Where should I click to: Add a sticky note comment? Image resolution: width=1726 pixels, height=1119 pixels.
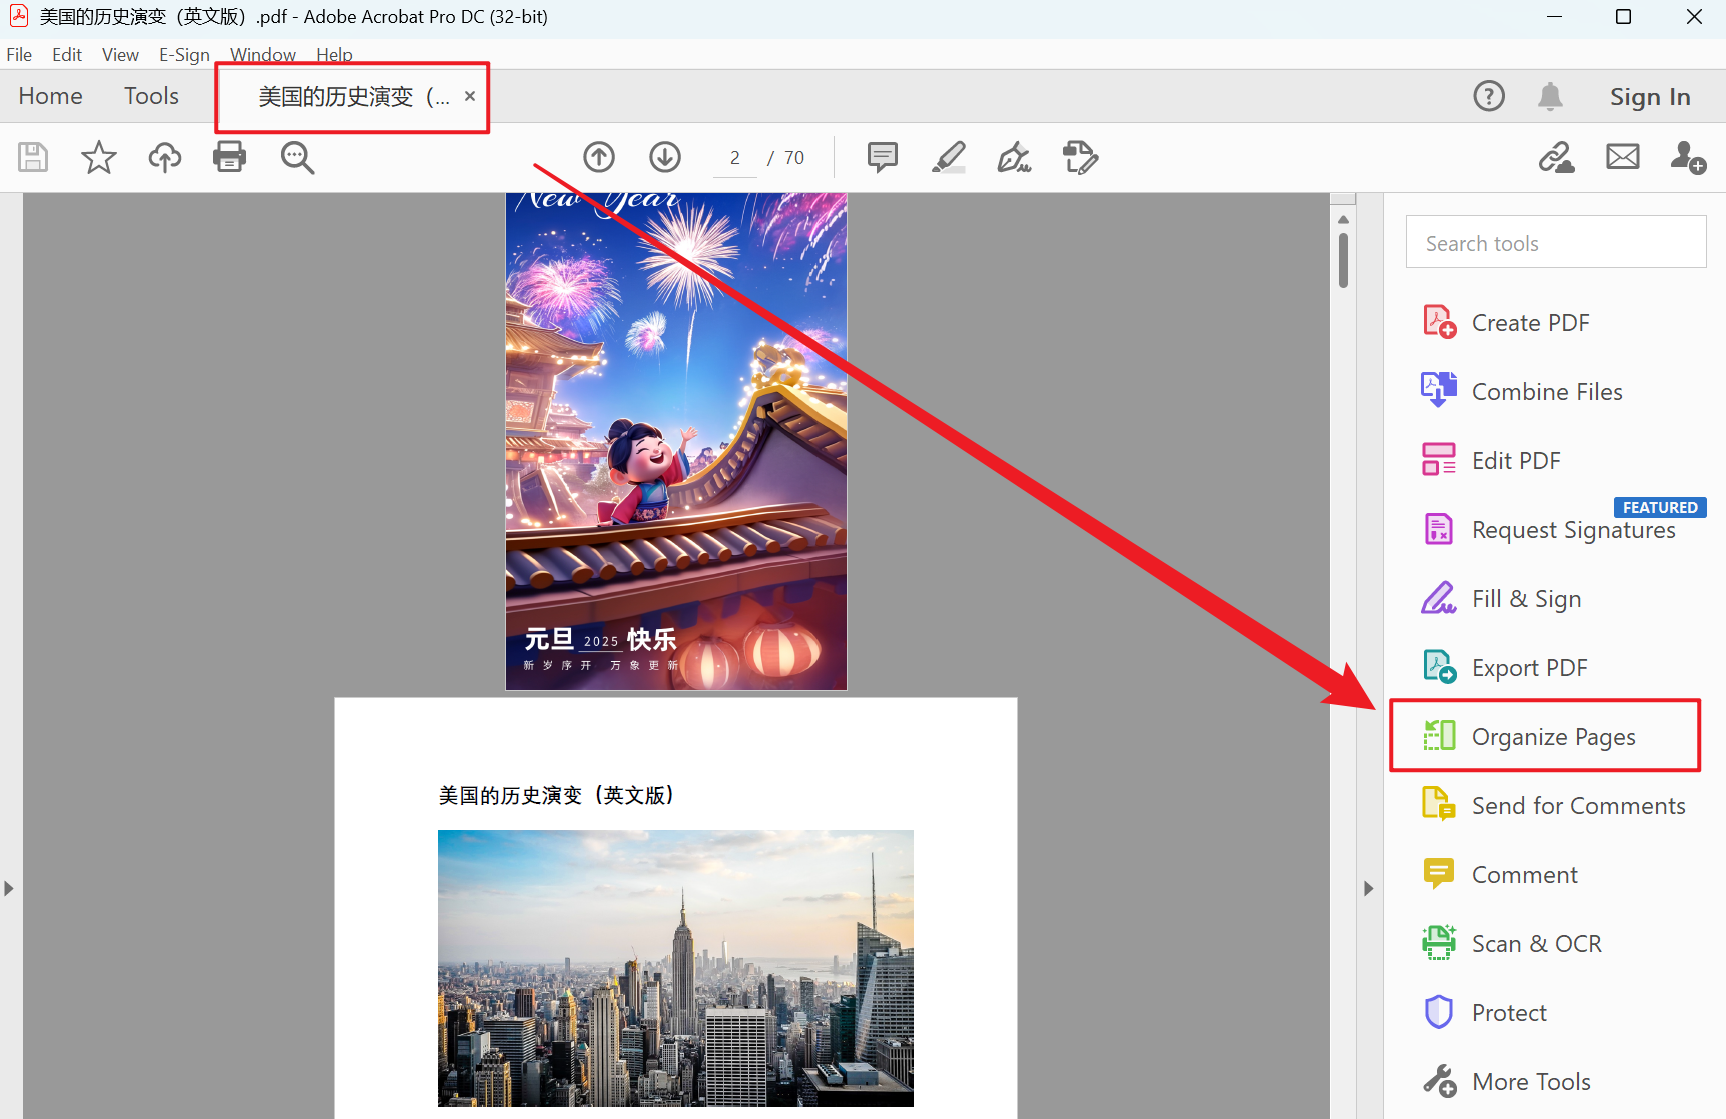click(x=881, y=157)
